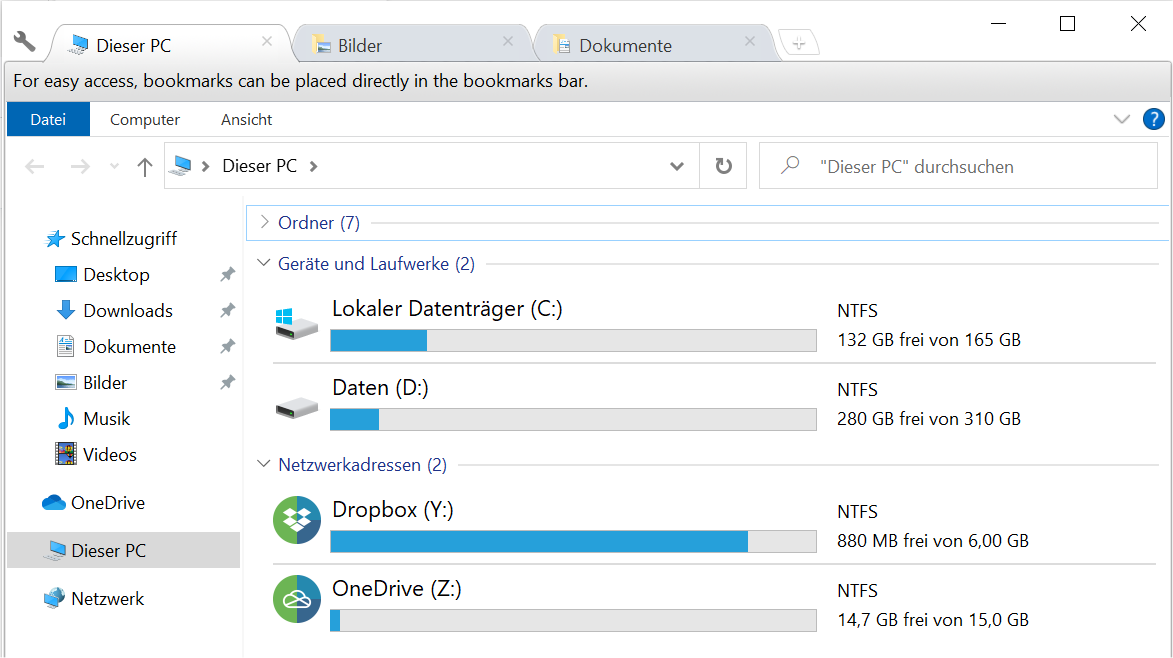Image resolution: width=1173 pixels, height=658 pixels.
Task: Click the OneDrive (Z:) label
Action: click(x=396, y=588)
